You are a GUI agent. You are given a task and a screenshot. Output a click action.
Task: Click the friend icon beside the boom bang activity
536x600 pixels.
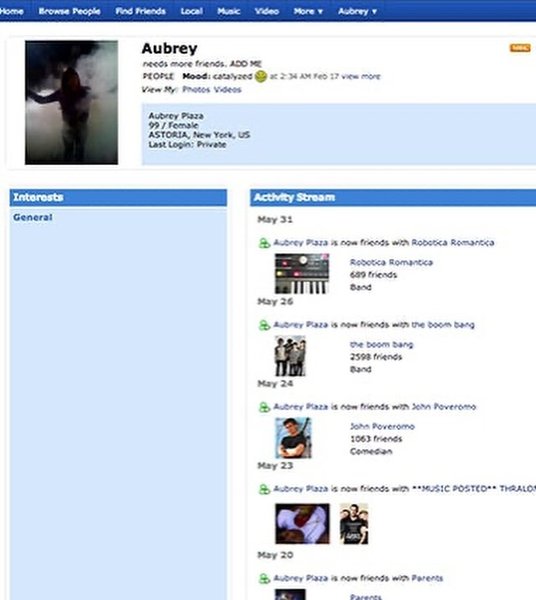click(x=264, y=325)
